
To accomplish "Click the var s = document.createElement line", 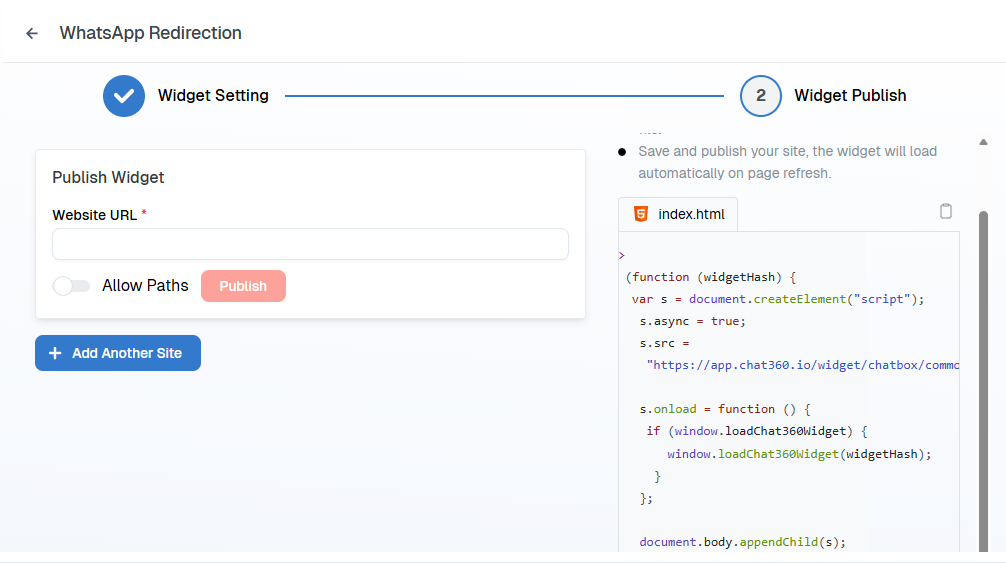I will [x=778, y=299].
